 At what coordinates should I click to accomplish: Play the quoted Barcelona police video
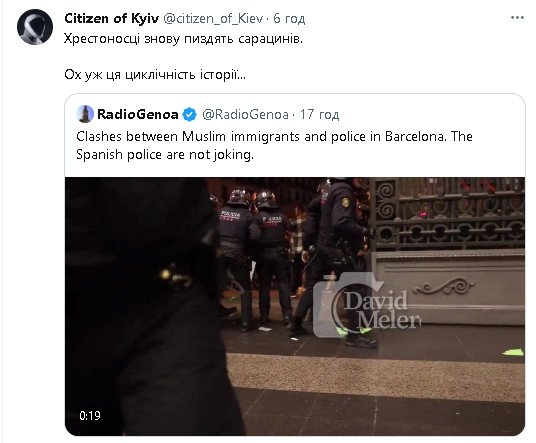point(295,306)
